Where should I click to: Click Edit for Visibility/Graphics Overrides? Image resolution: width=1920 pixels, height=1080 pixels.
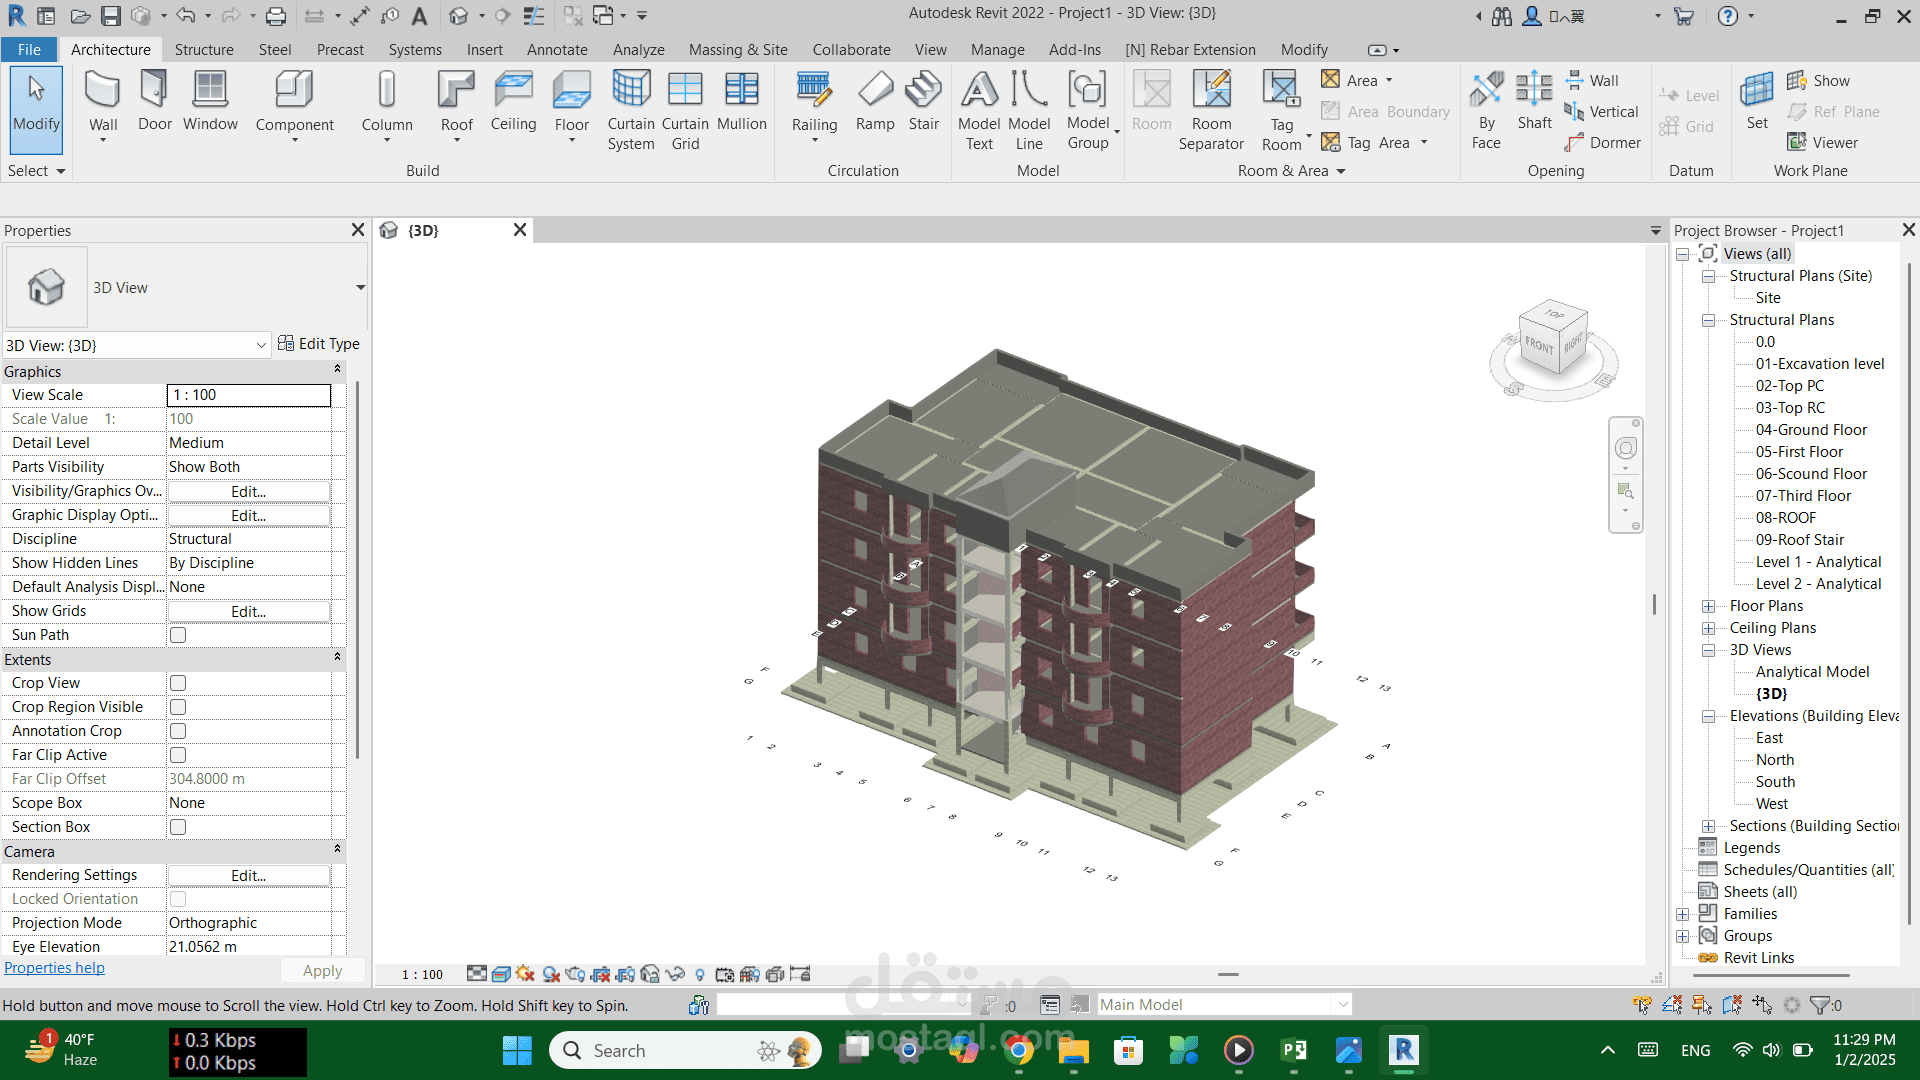248,491
